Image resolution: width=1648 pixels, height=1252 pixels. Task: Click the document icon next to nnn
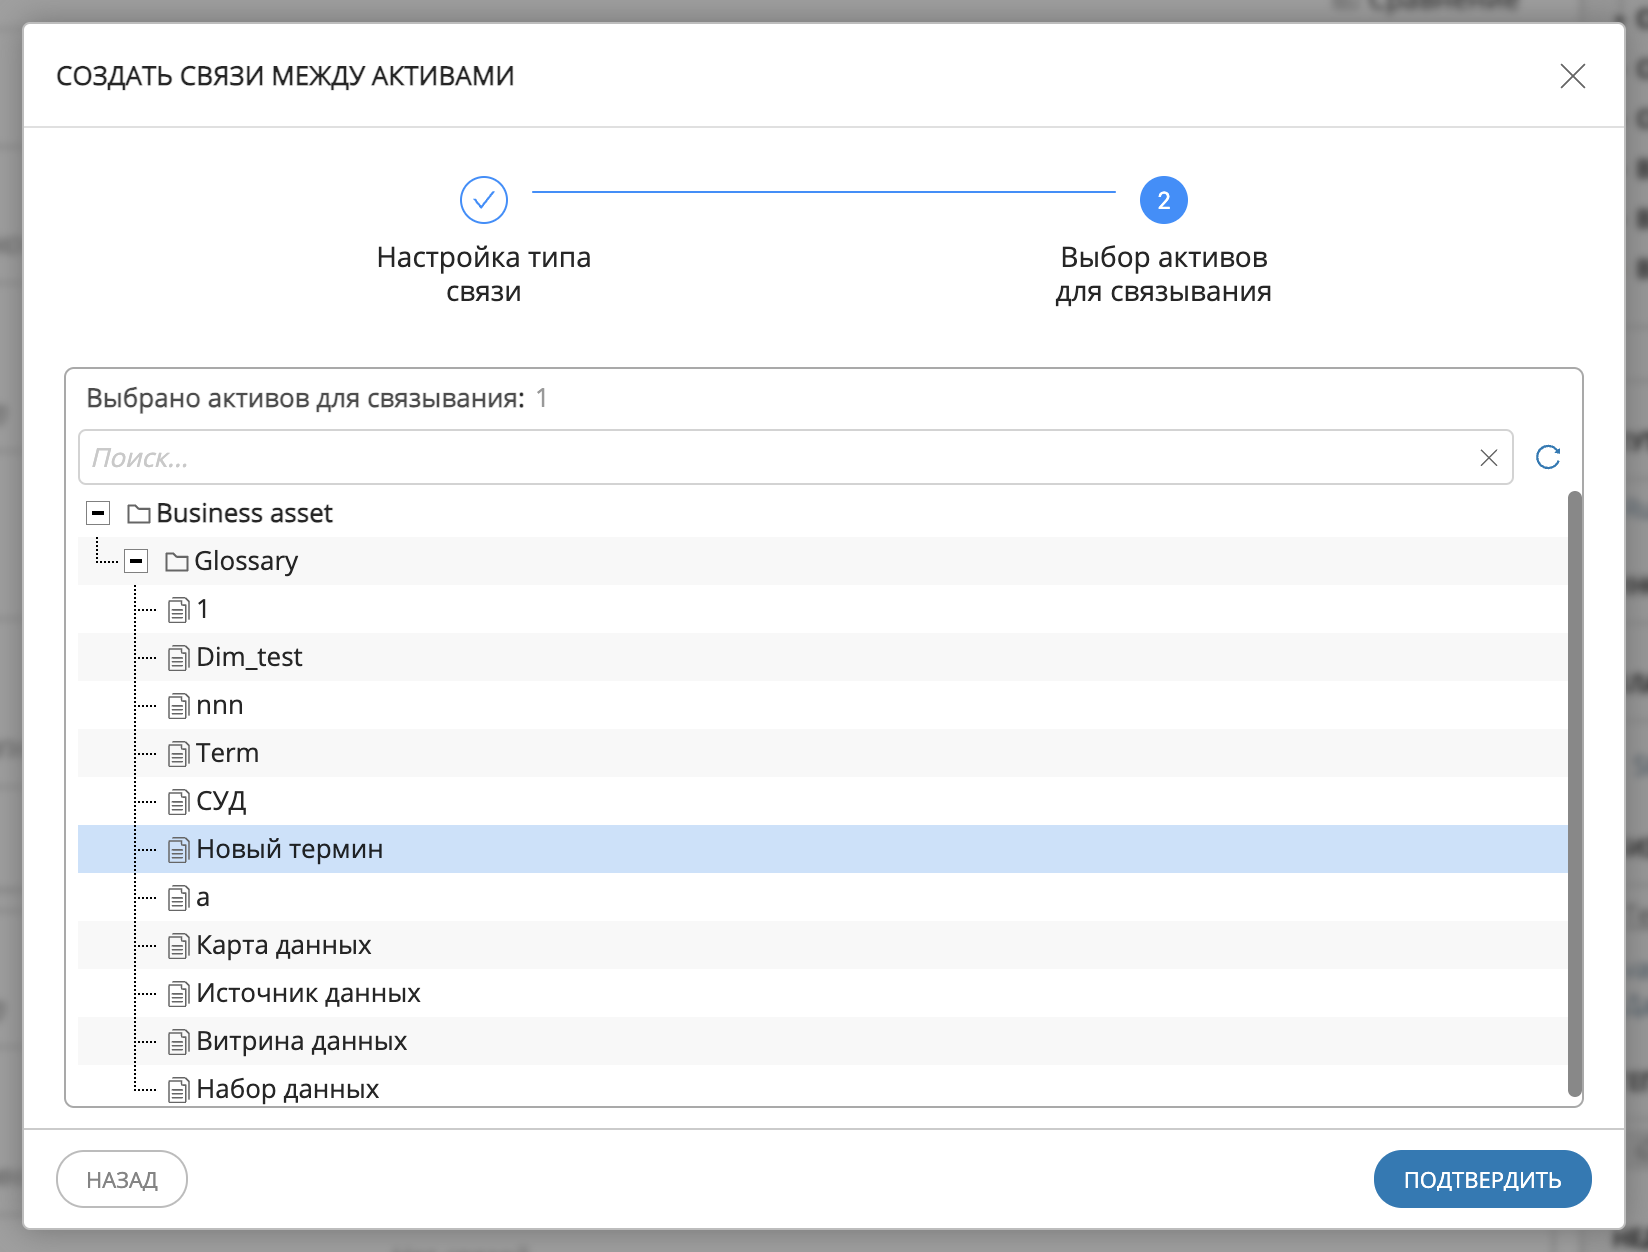point(178,706)
